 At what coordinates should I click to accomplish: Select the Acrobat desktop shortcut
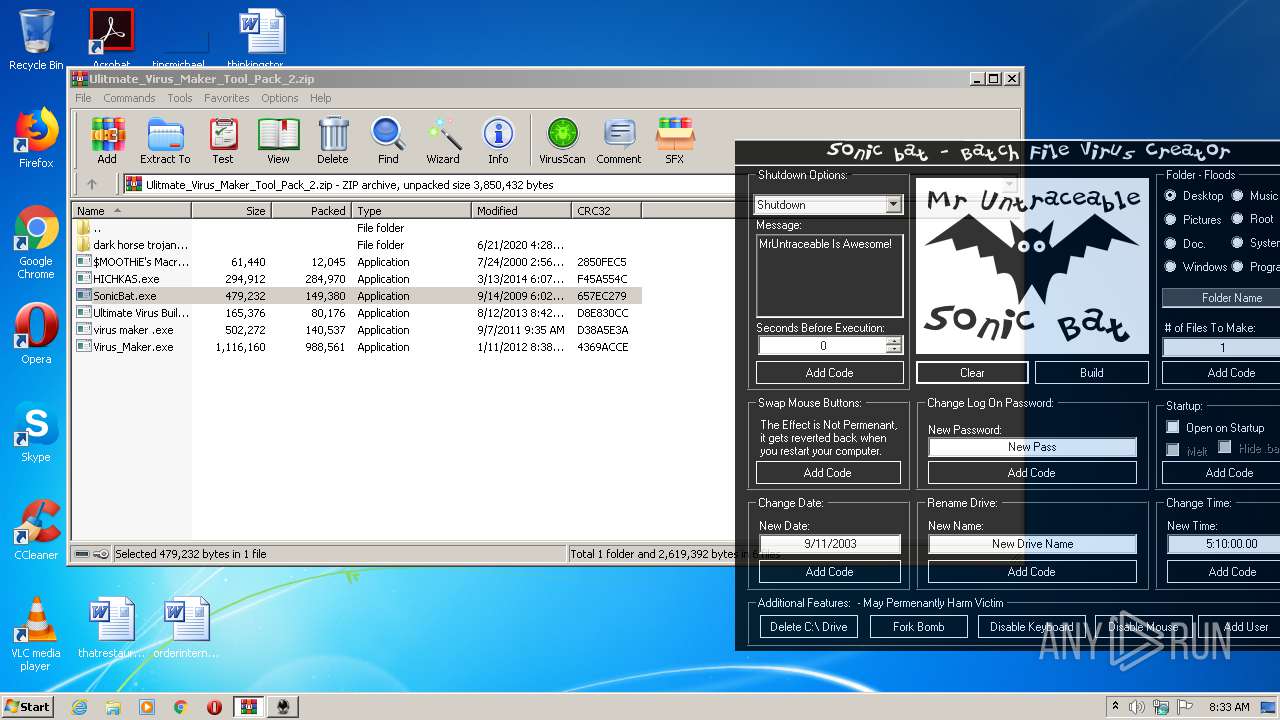[x=112, y=40]
